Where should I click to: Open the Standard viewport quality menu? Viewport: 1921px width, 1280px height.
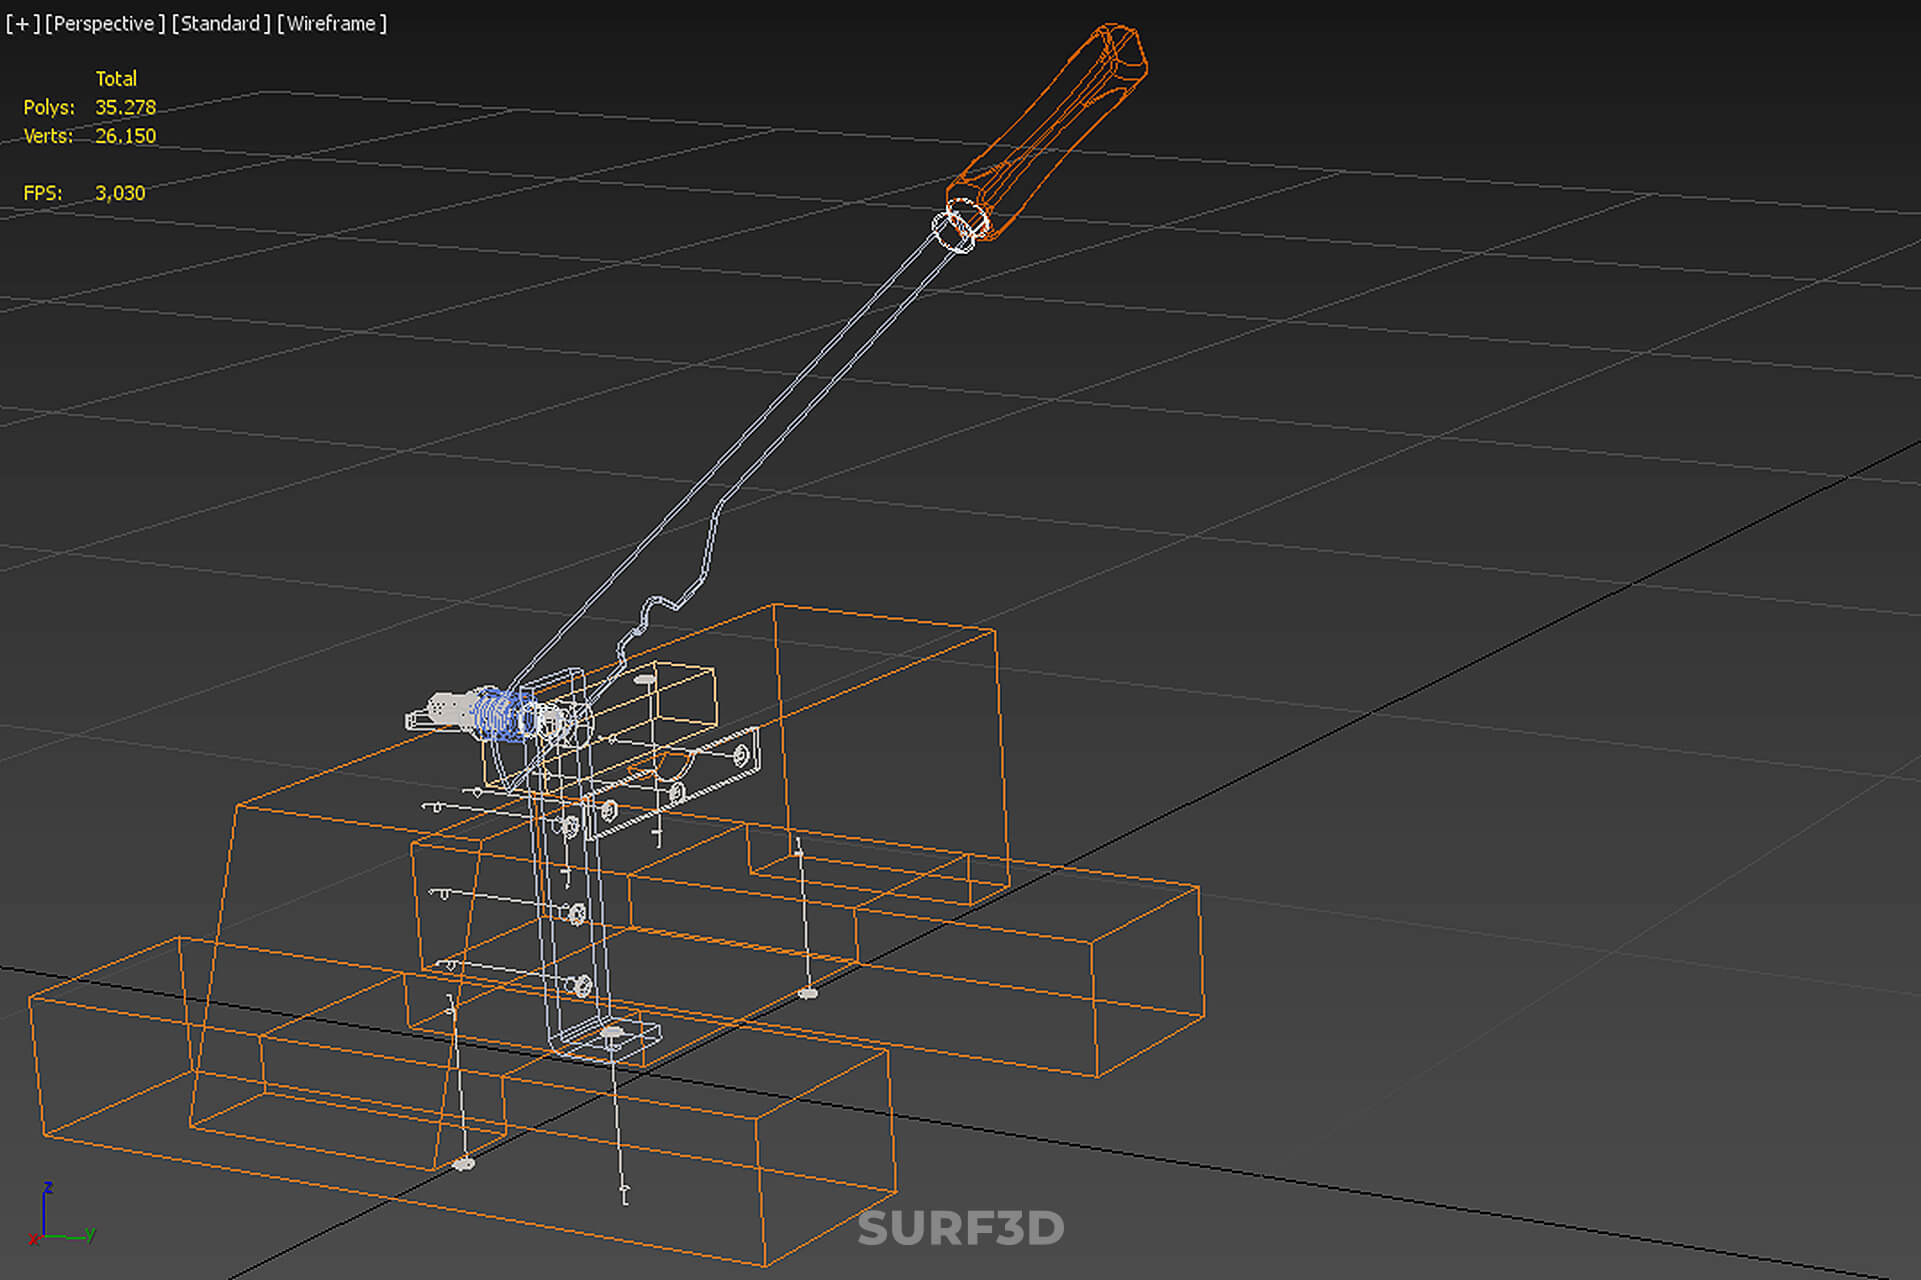221,23
